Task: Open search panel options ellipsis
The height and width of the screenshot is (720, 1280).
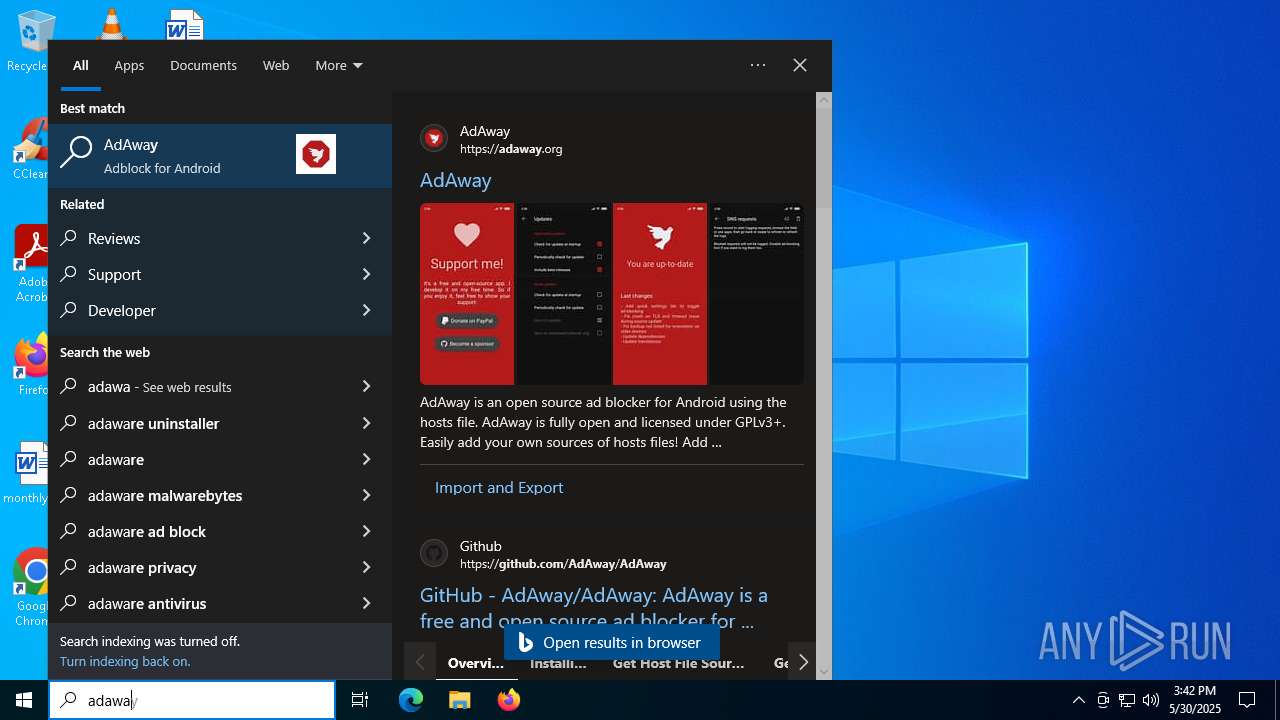Action: click(758, 65)
